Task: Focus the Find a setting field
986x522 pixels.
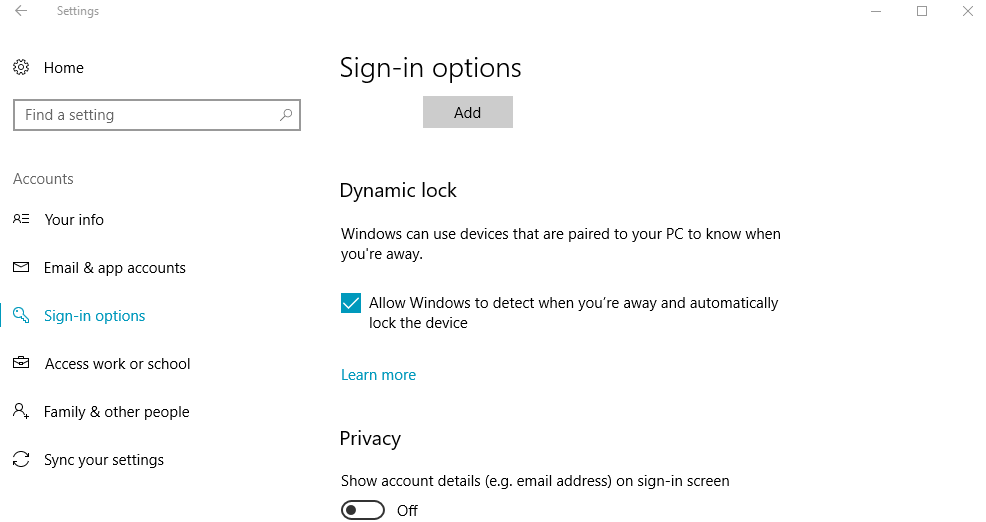Action: pos(157,115)
